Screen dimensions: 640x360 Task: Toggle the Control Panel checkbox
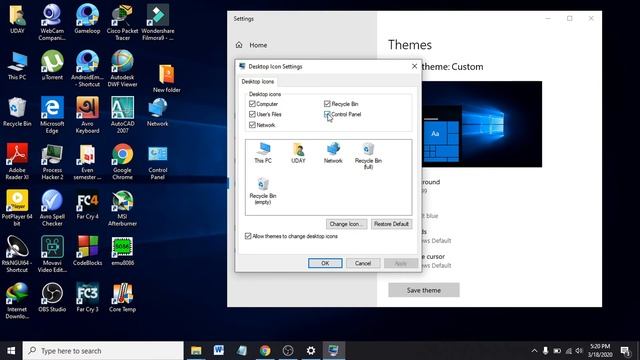(343, 114)
